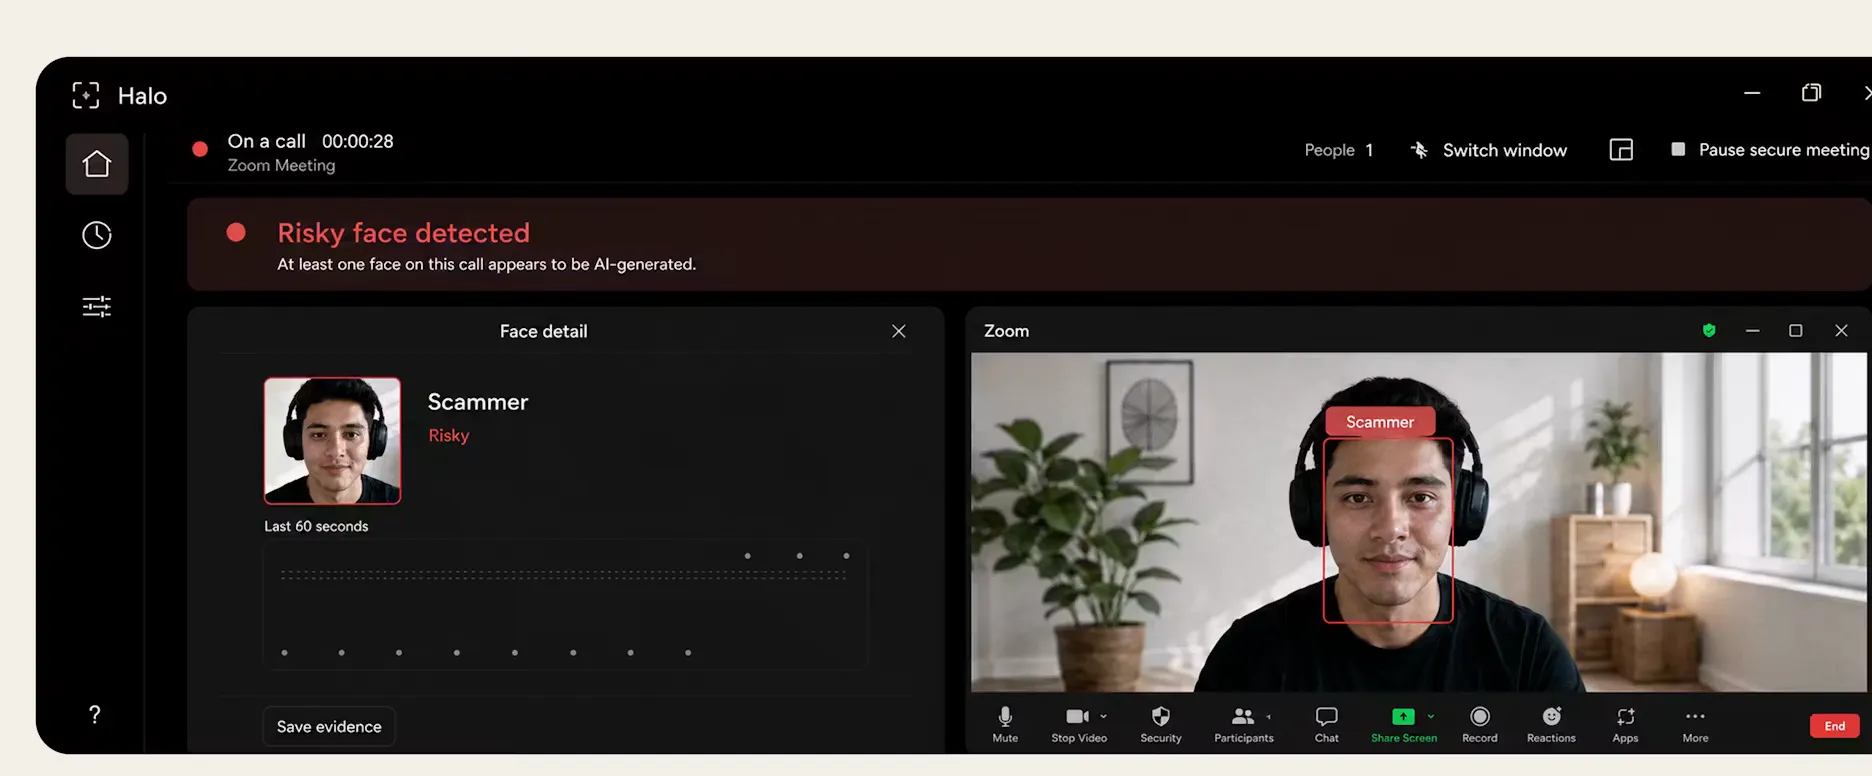Image resolution: width=1872 pixels, height=776 pixels.
Task: Click the Zoom Meeting subtitle text
Action: [x=281, y=166]
